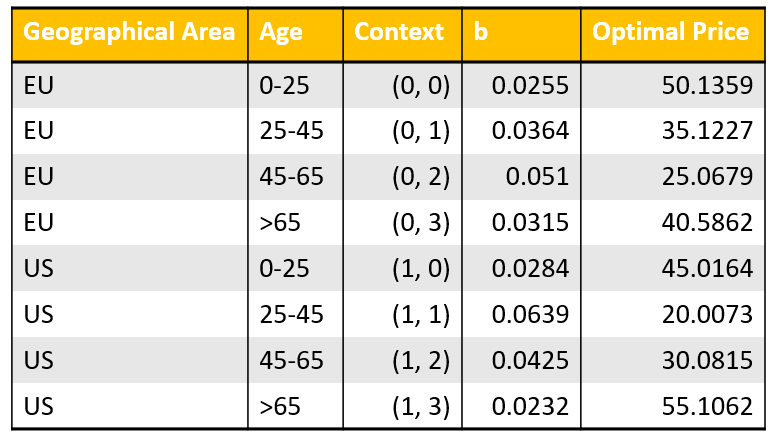Screen dimensions: 778x442
Task: Select the optimal price 30.0815
Action: (x=706, y=360)
